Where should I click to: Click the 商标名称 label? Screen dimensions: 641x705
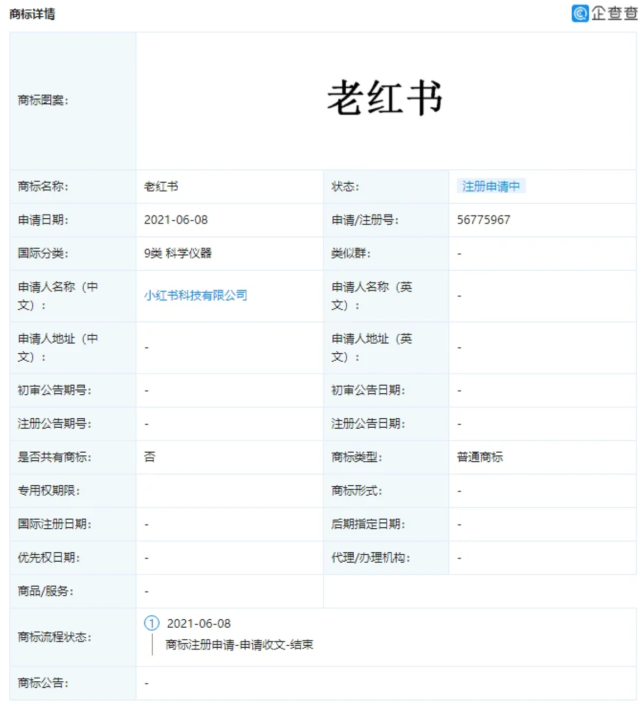(x=43, y=186)
